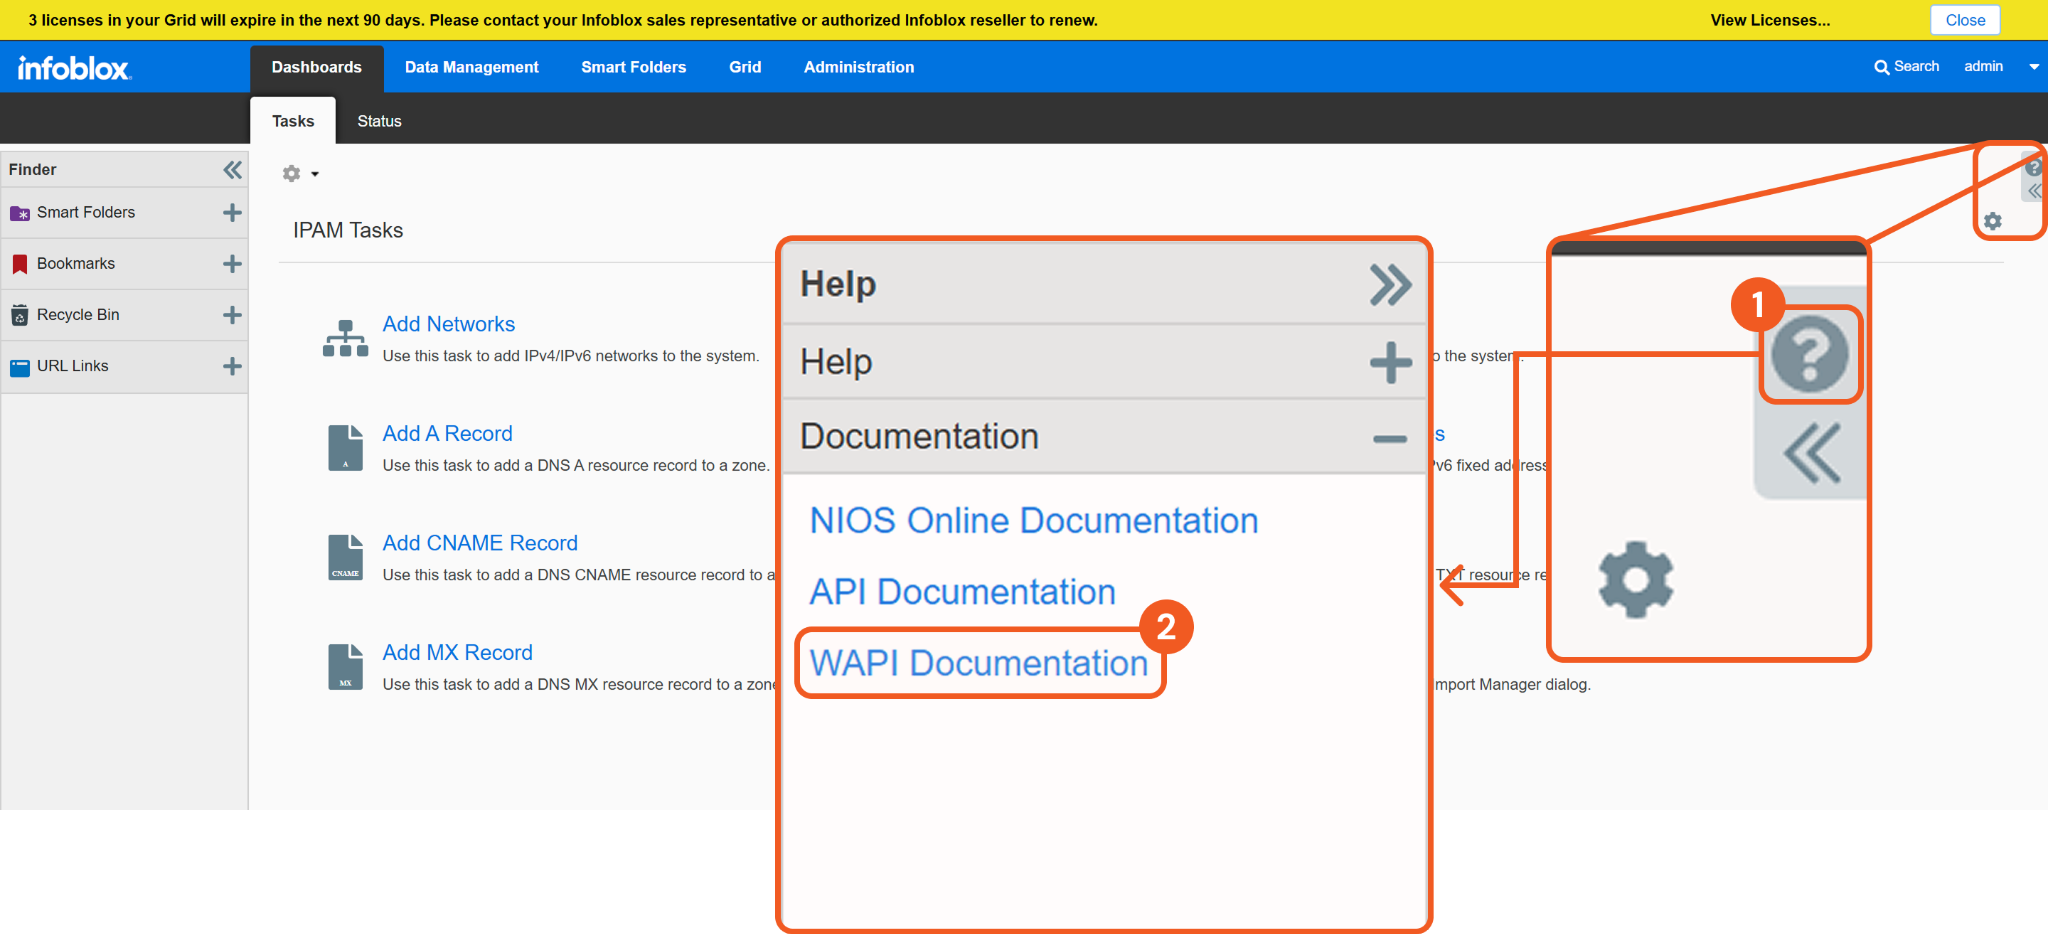Open the dashboard gear settings dropdown
The width and height of the screenshot is (2048, 934).
click(299, 174)
